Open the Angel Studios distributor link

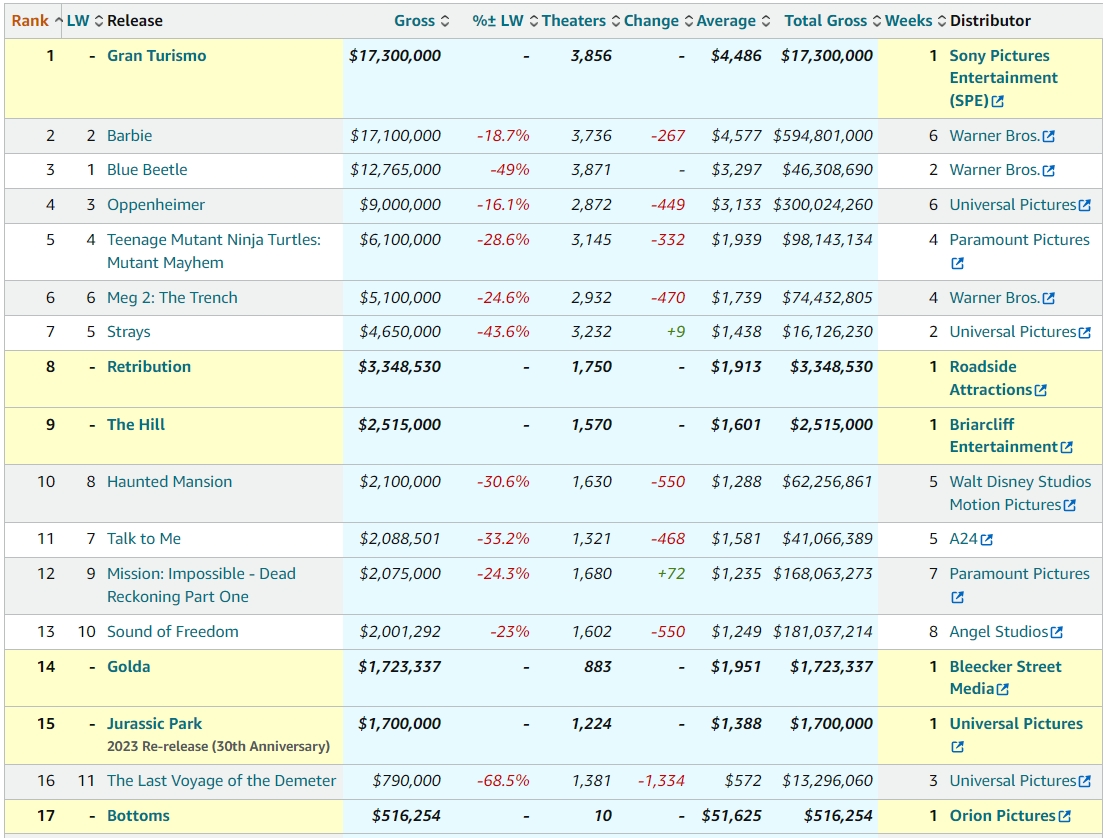tap(998, 632)
